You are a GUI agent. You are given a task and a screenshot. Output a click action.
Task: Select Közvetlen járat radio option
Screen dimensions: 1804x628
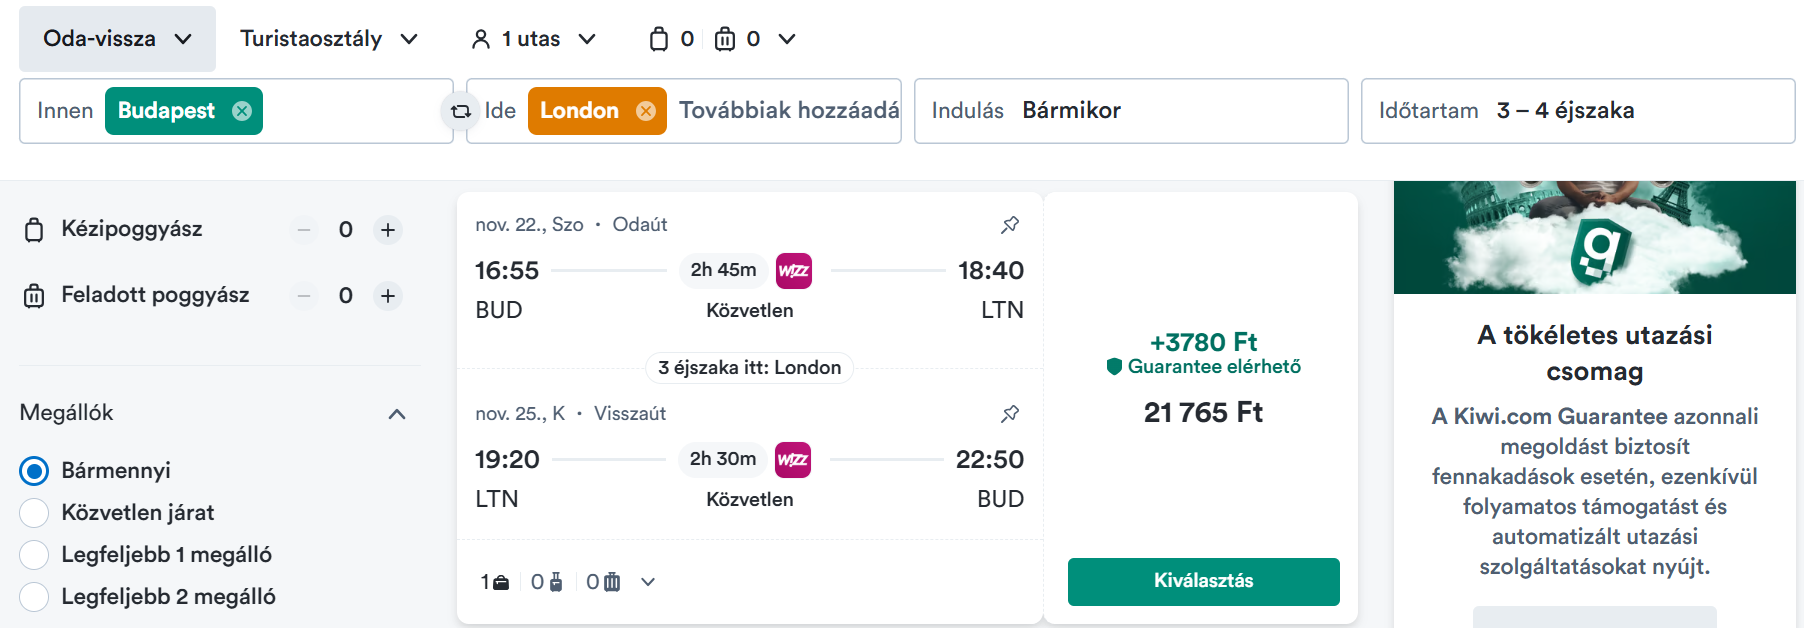(x=34, y=513)
